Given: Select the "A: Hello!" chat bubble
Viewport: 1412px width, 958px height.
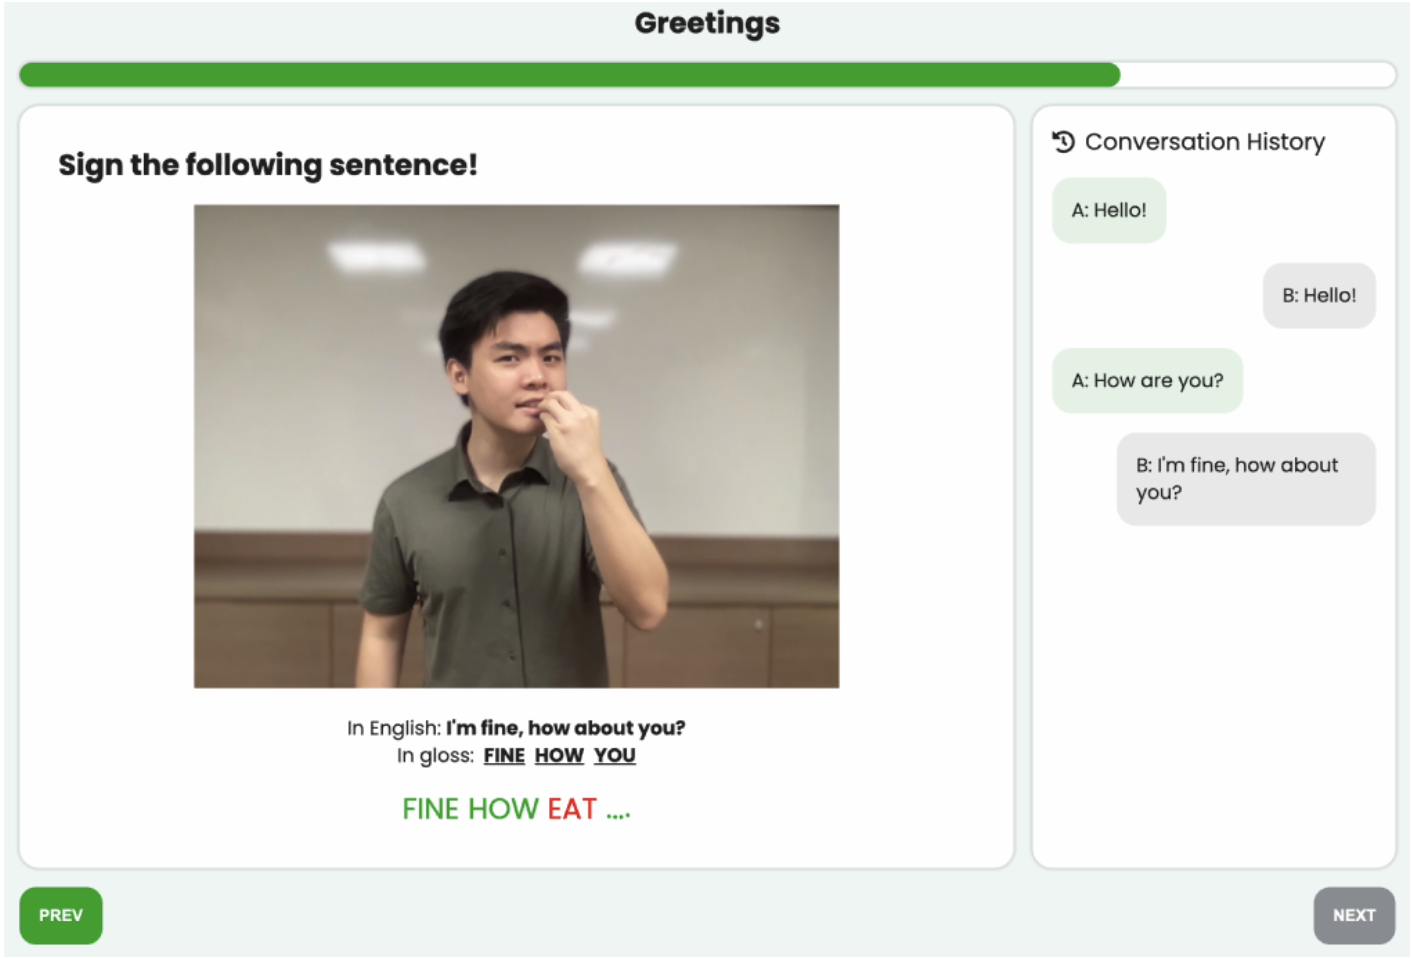Looking at the screenshot, I should click(1108, 211).
